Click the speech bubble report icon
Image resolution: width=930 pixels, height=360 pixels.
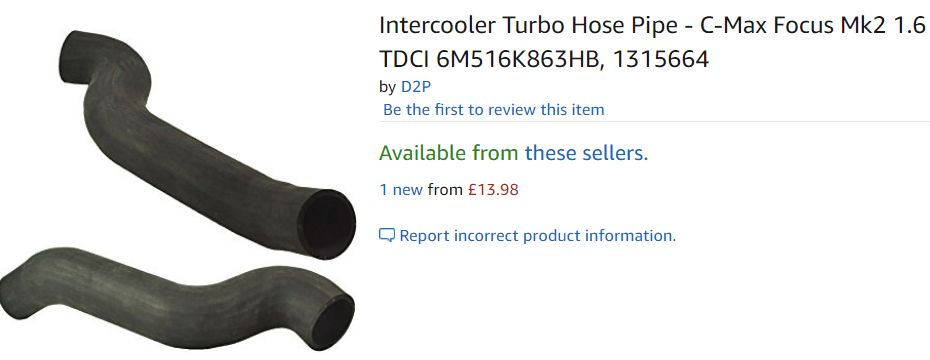point(387,235)
